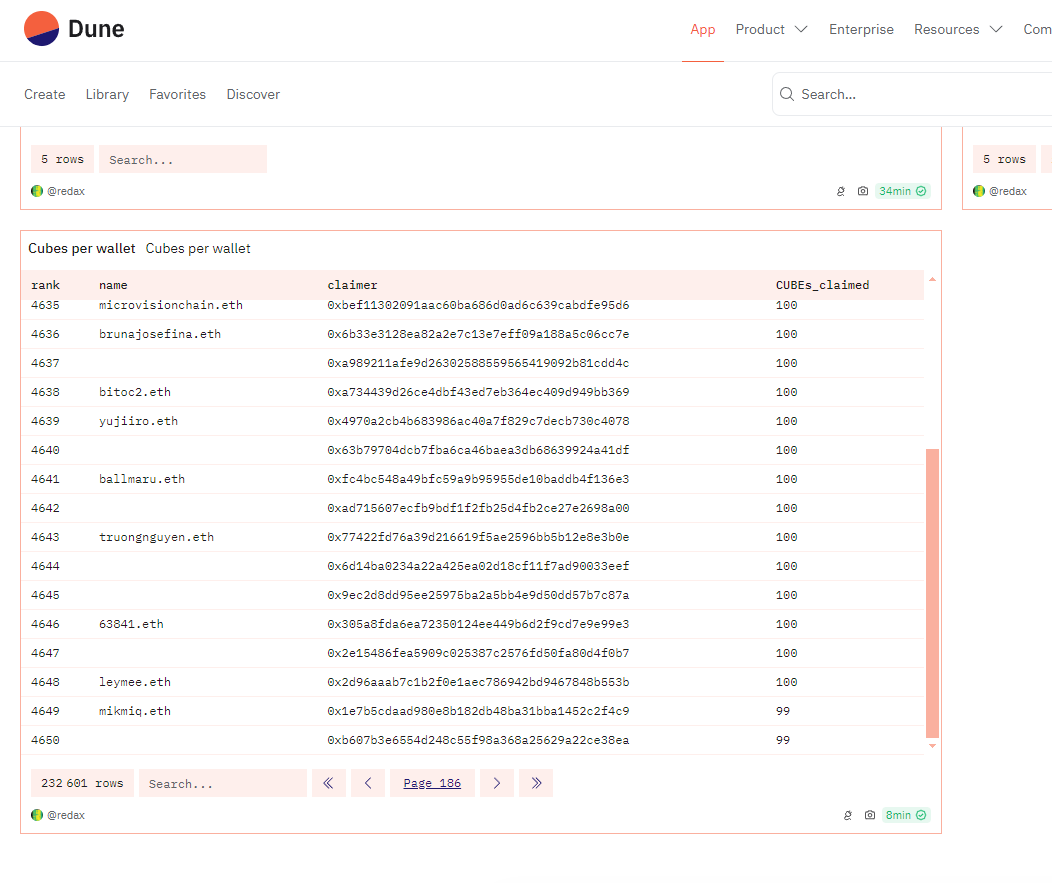
Task: Click the name column header
Action: pyautogui.click(x=113, y=285)
